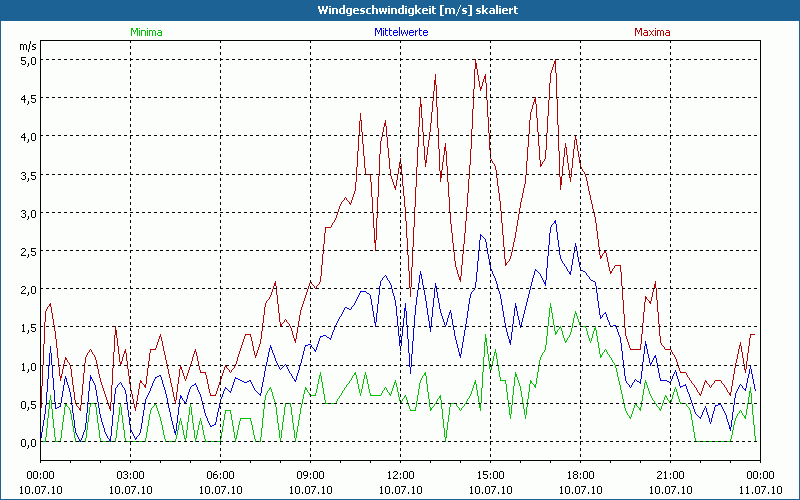
Task: Click the '10.07.10' date under 12:00
Action: tap(401, 490)
